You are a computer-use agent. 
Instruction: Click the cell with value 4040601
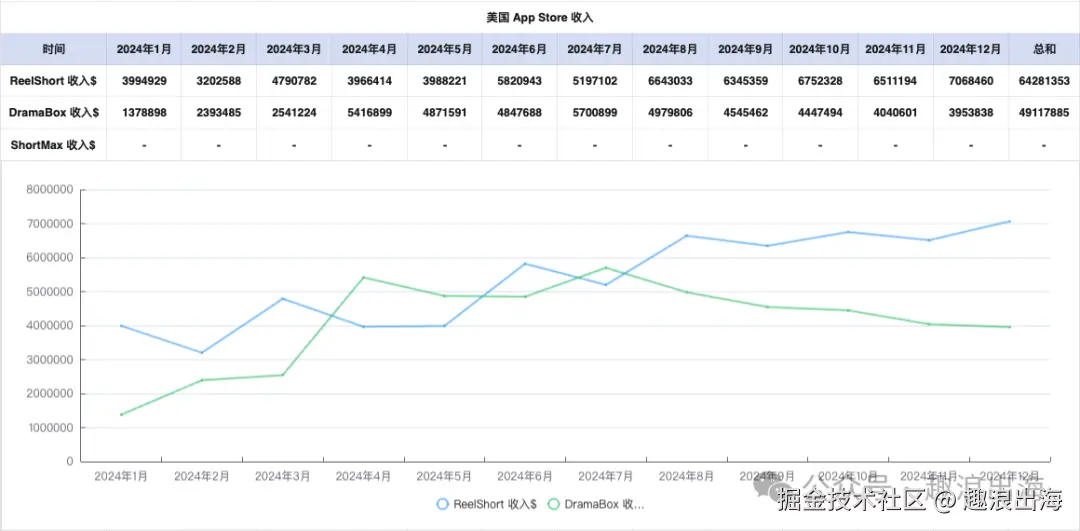pos(895,113)
